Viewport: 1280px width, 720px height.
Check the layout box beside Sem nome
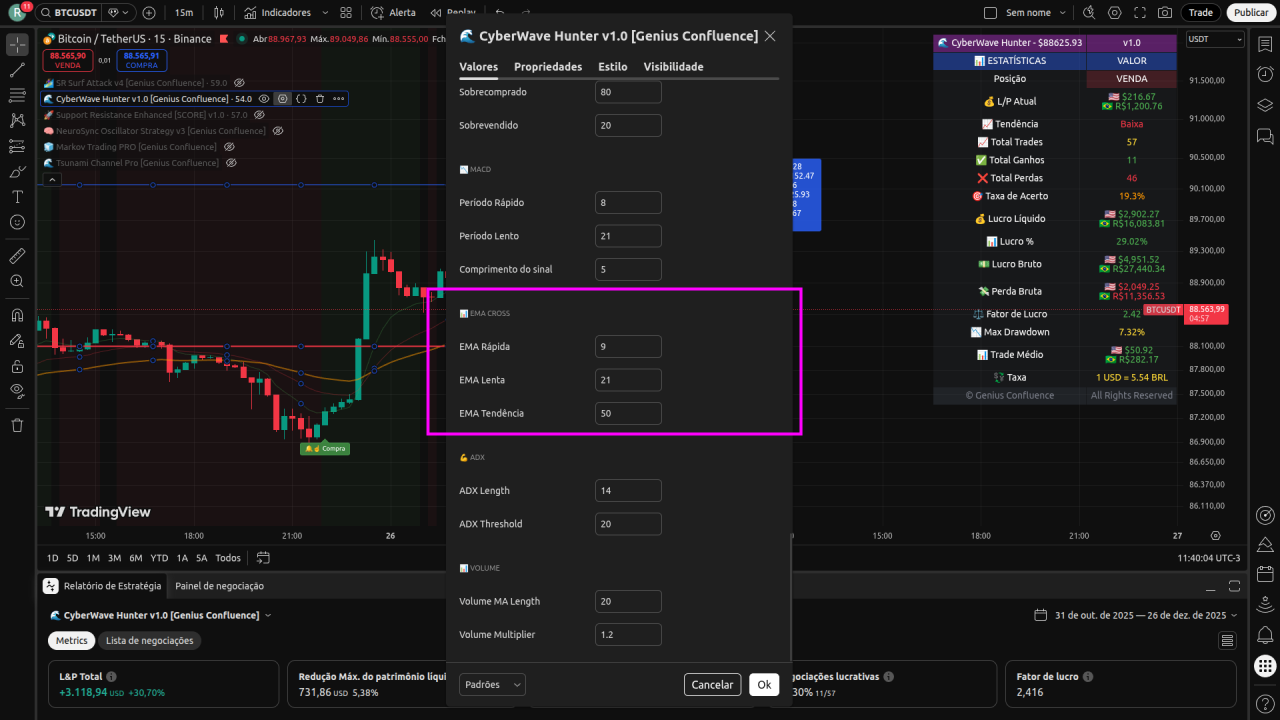click(x=991, y=13)
